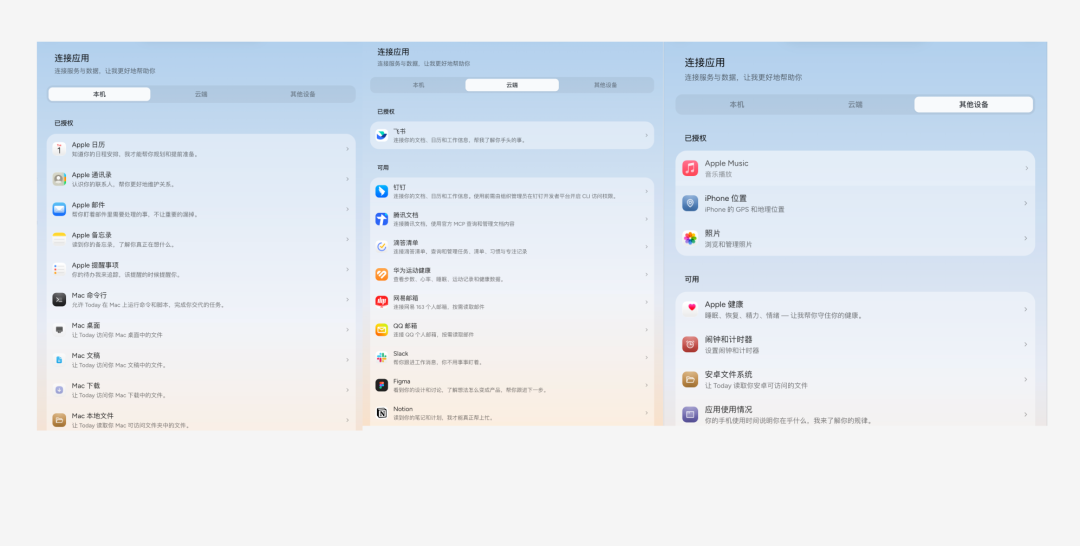The image size is (1080, 546).
Task: Click the 'Apple 通讯录' row title
Action: click(x=92, y=175)
